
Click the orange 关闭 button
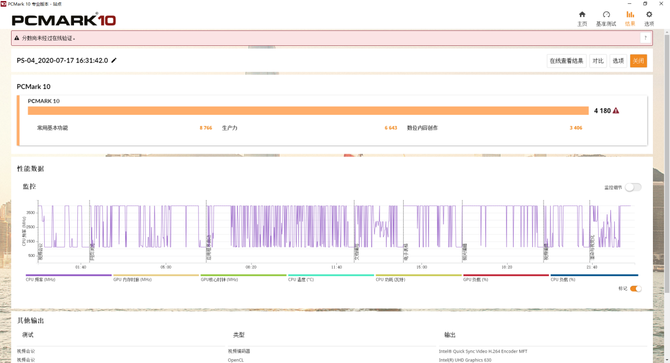point(638,61)
